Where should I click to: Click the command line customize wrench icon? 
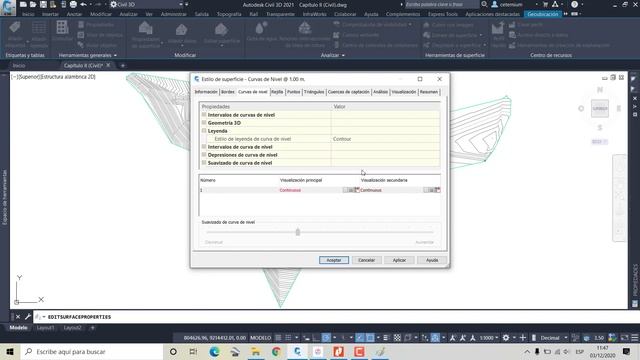pyautogui.click(x=27, y=317)
